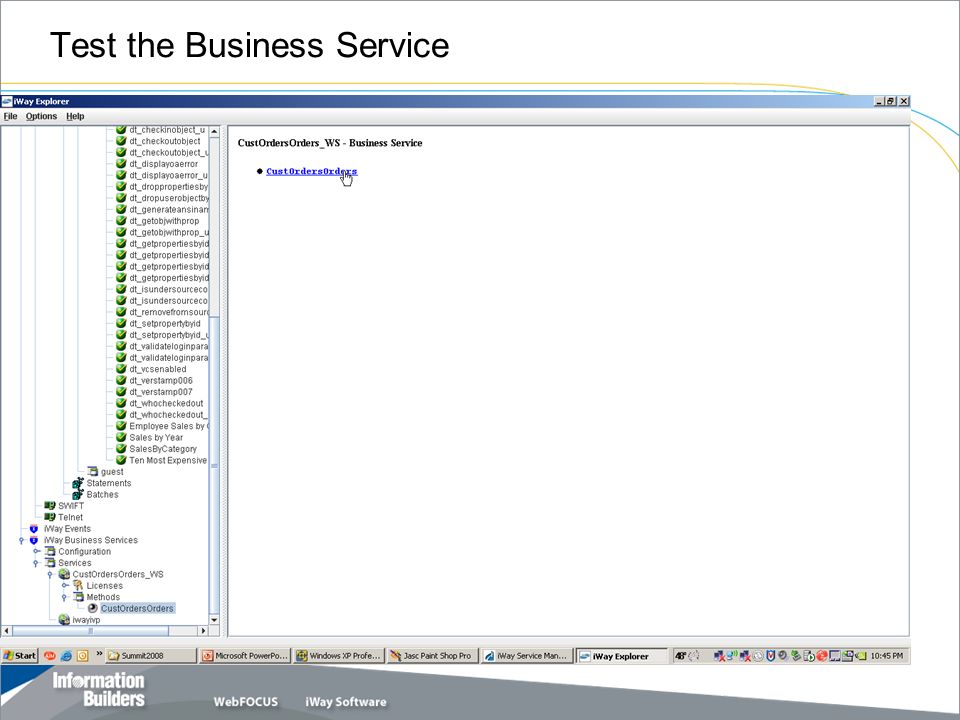Click the Licenses keys icon
Image resolution: width=960 pixels, height=720 pixels.
[x=78, y=586]
